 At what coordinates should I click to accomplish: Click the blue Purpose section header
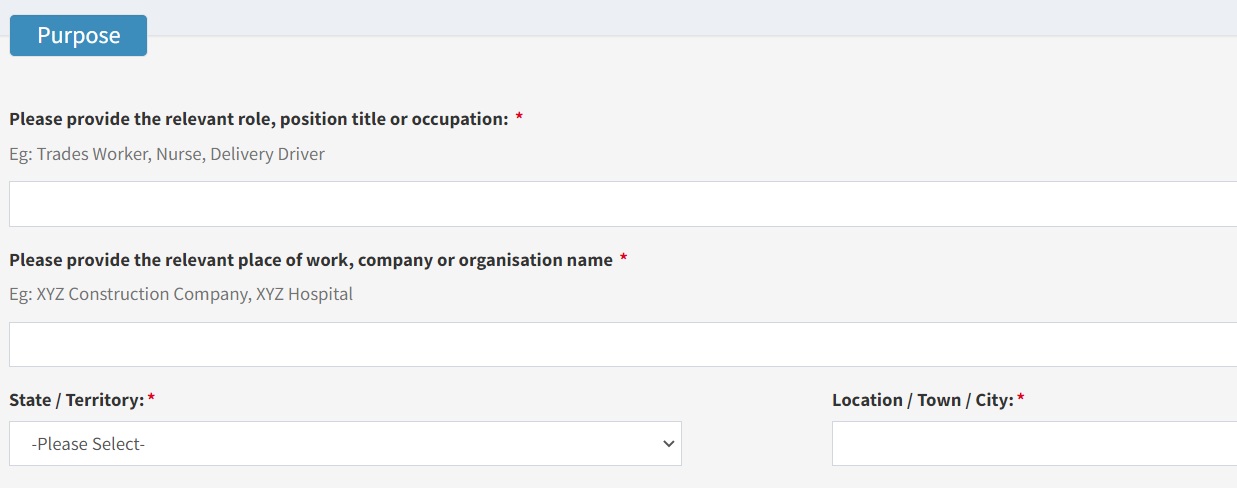point(78,36)
